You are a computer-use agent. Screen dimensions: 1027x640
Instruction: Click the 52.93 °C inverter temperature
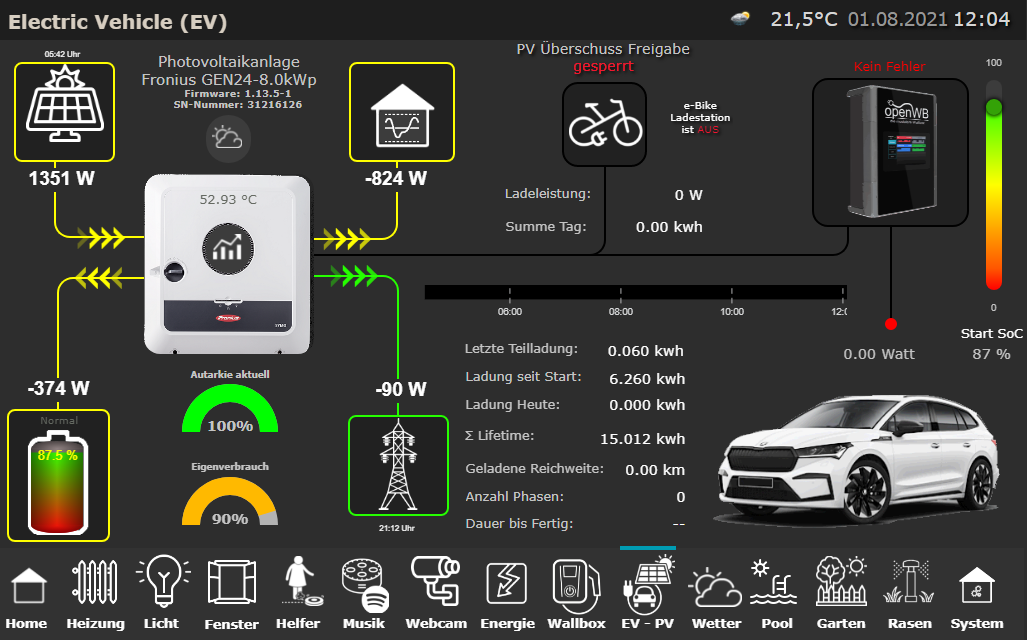pos(228,199)
